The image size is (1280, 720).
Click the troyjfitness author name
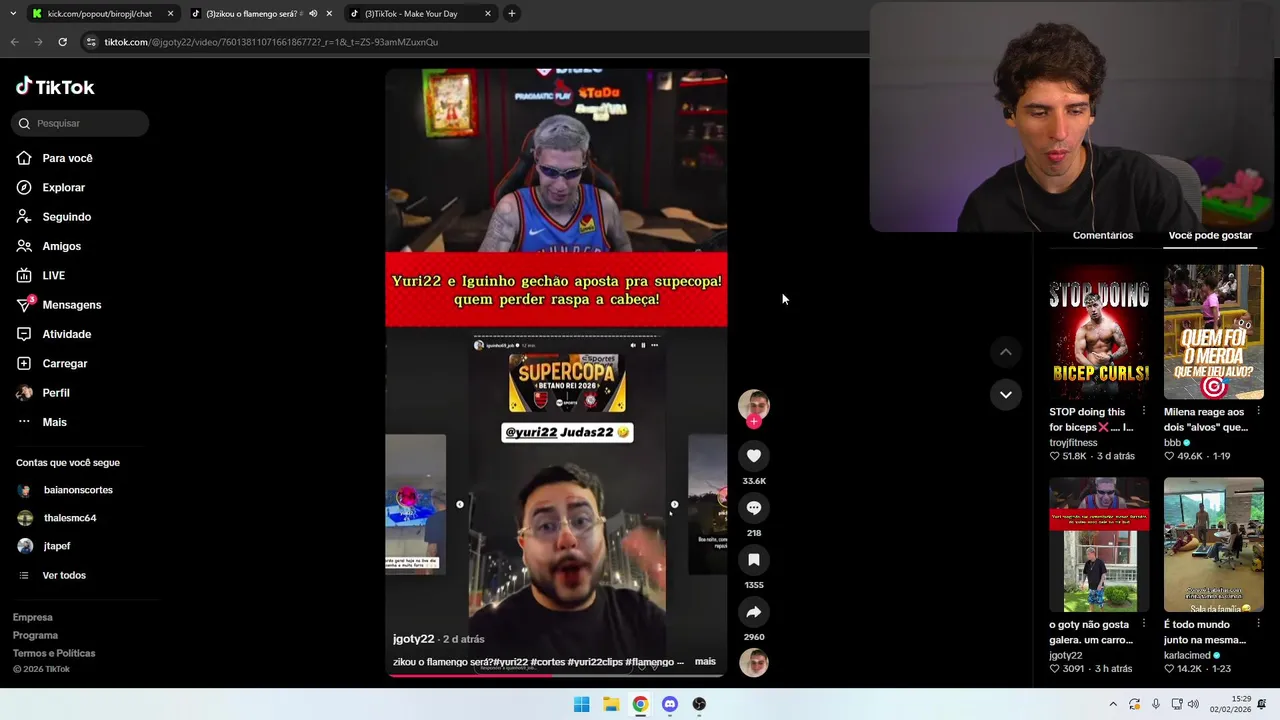click(1073, 442)
